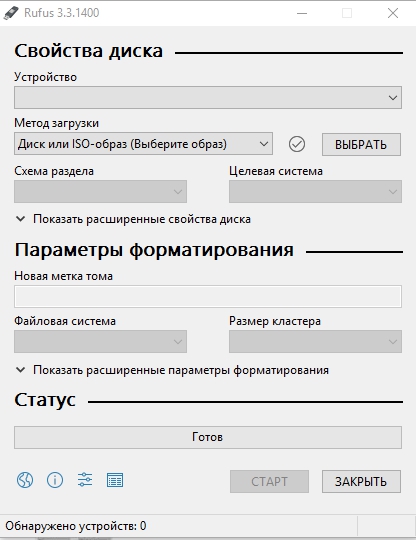Click the Rufus USB drive title icon

point(11,13)
